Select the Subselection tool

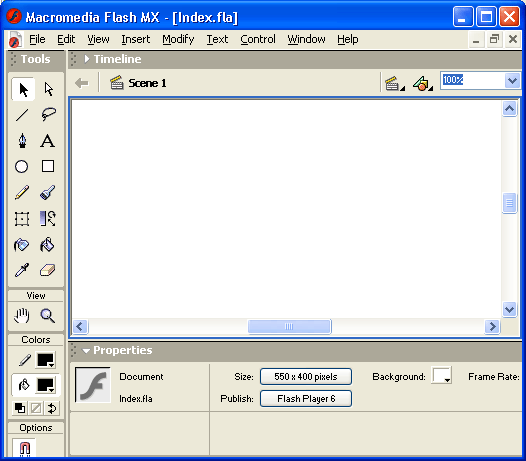(x=49, y=90)
